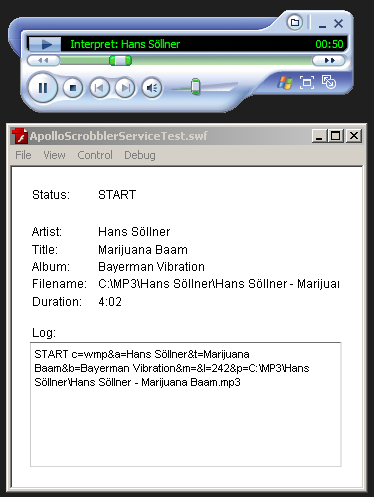Skip to the next track
The width and height of the screenshot is (374, 497).
point(125,88)
